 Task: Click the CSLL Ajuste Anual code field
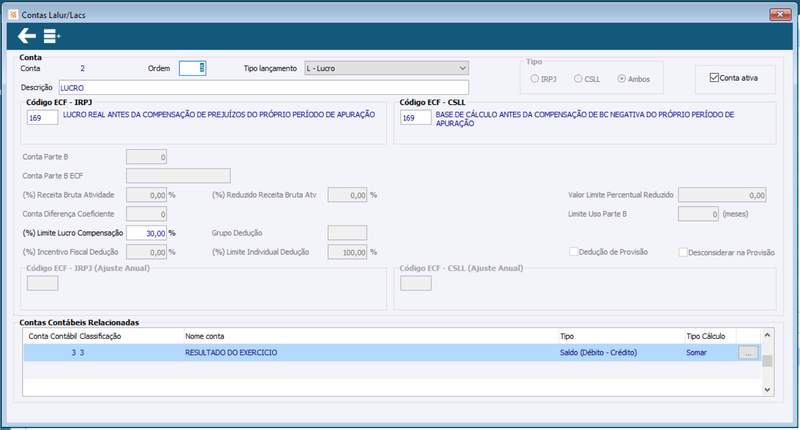click(x=416, y=283)
